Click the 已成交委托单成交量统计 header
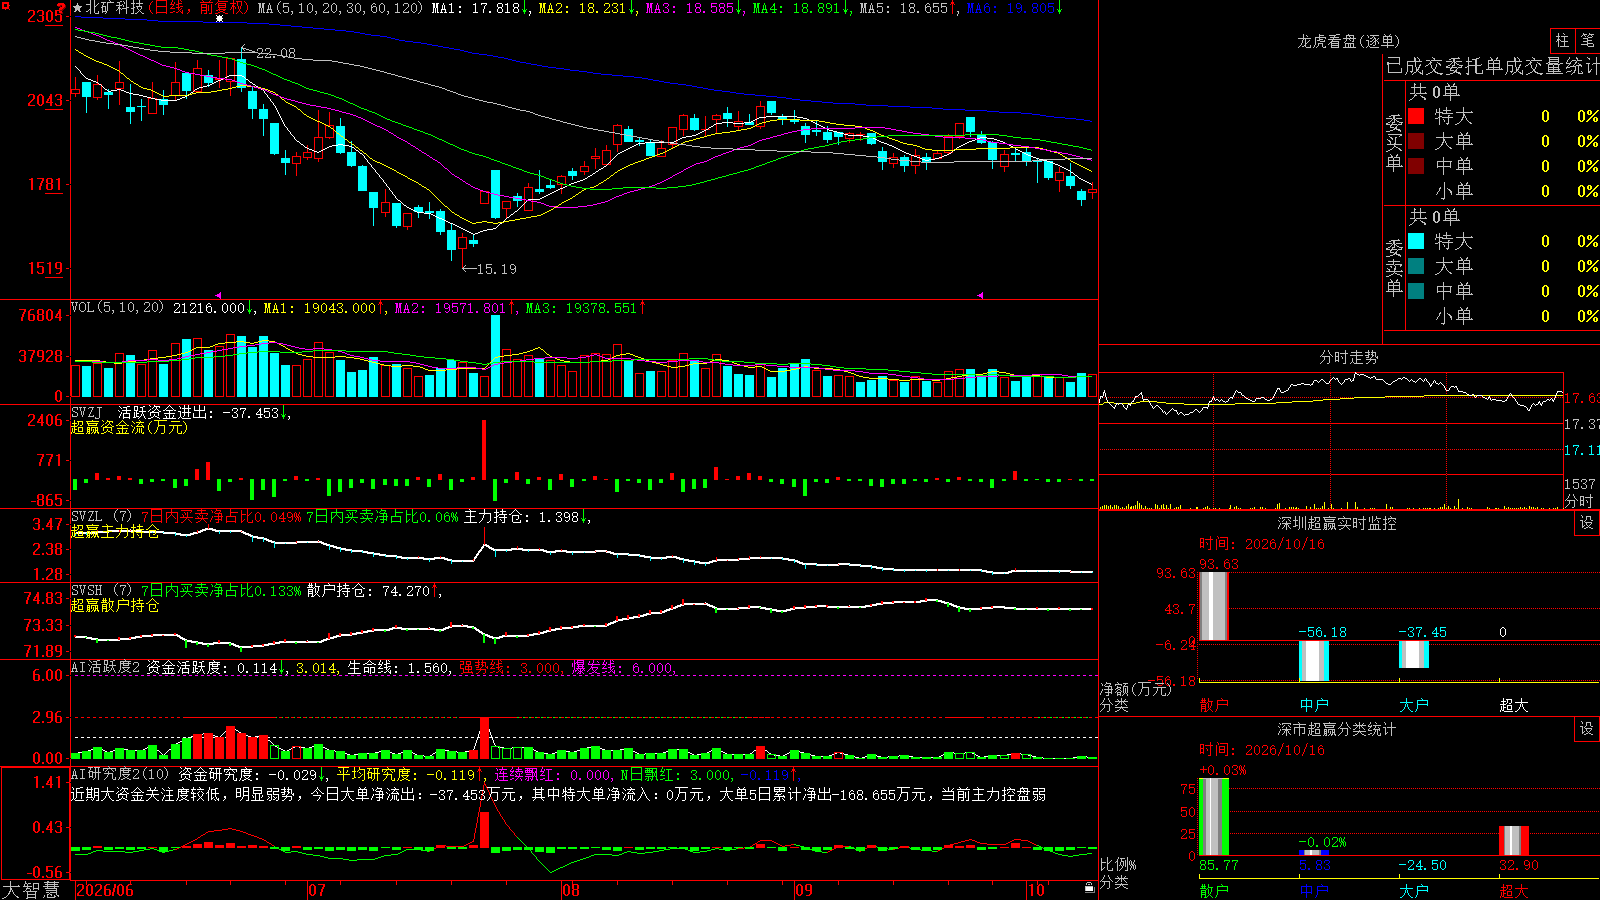The height and width of the screenshot is (900, 1600). pyautogui.click(x=1492, y=66)
